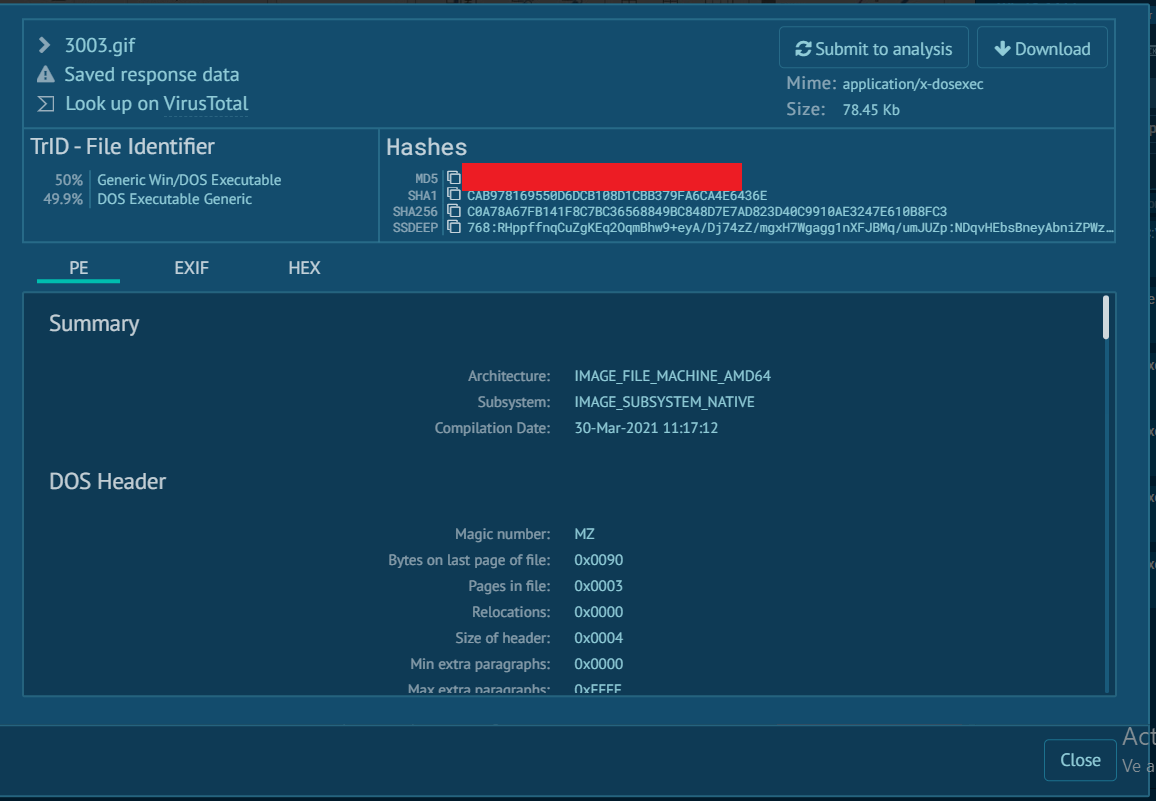The width and height of the screenshot is (1156, 801).
Task: Open the HEX tab
Action: (304, 268)
